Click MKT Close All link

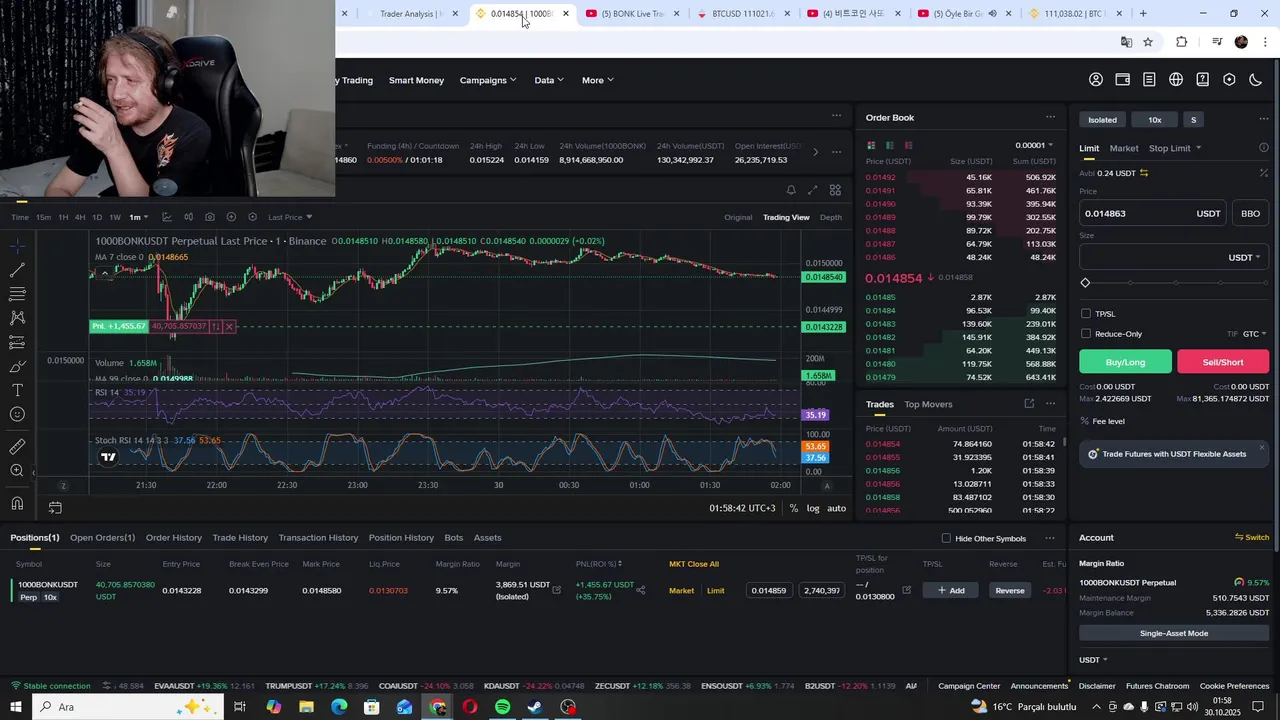tap(694, 564)
